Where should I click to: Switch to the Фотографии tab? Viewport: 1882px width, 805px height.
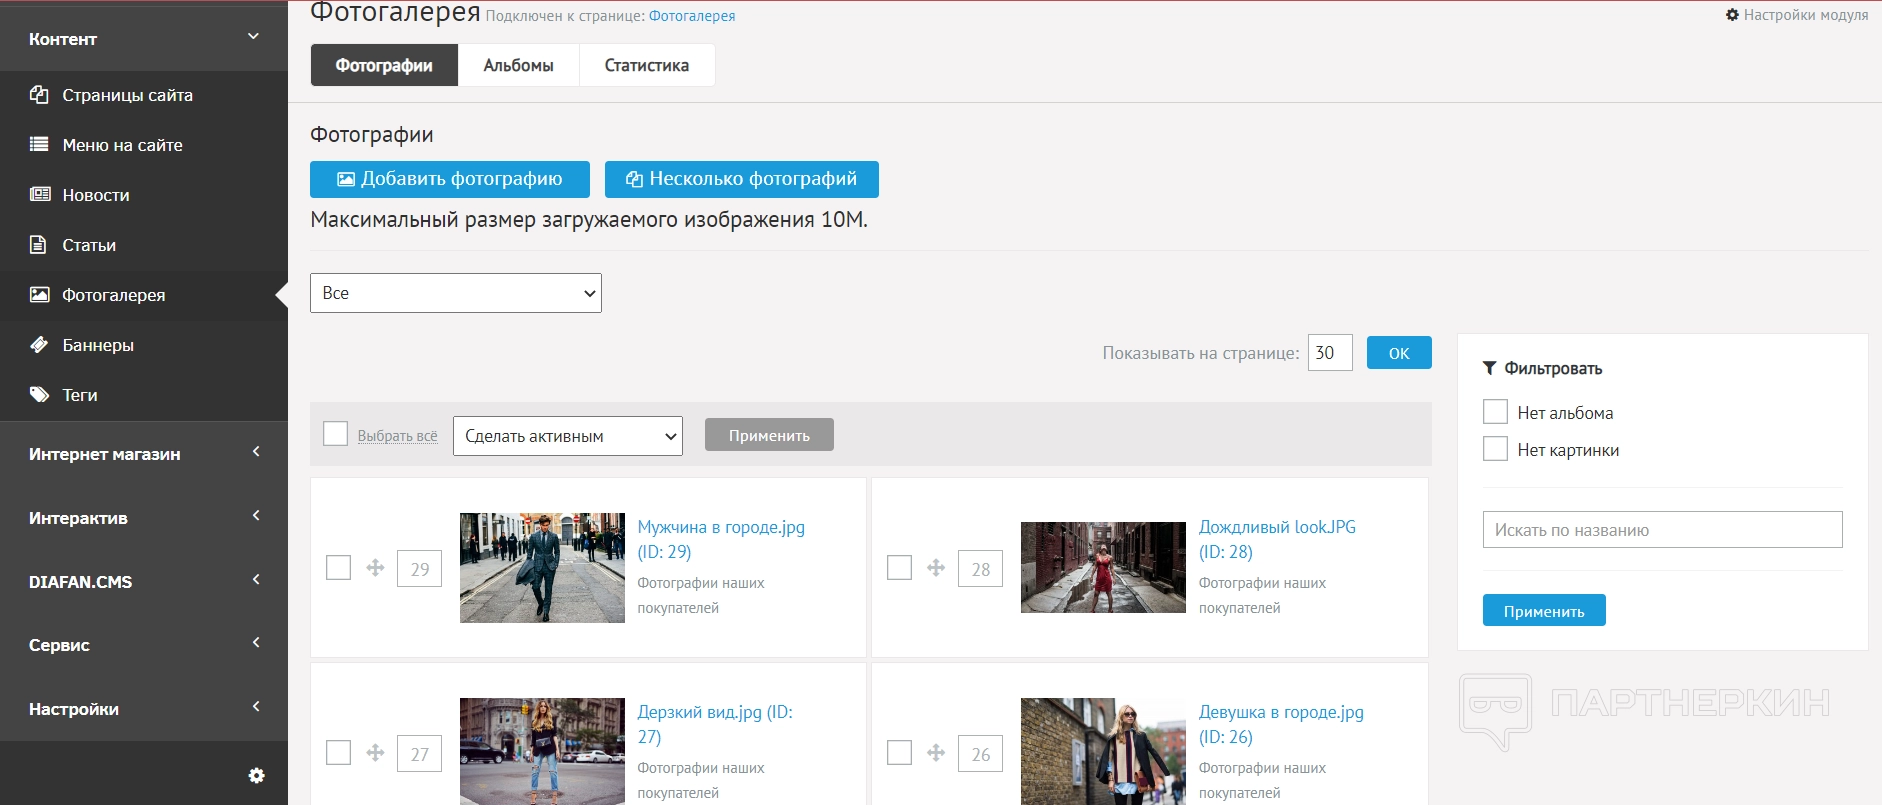[x=384, y=65]
